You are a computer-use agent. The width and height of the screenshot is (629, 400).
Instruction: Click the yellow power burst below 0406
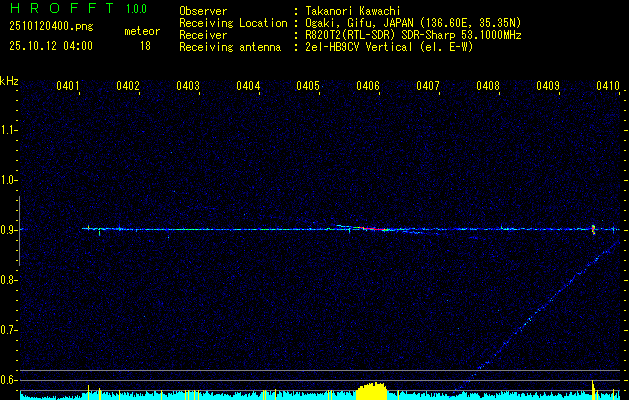tap(371, 390)
